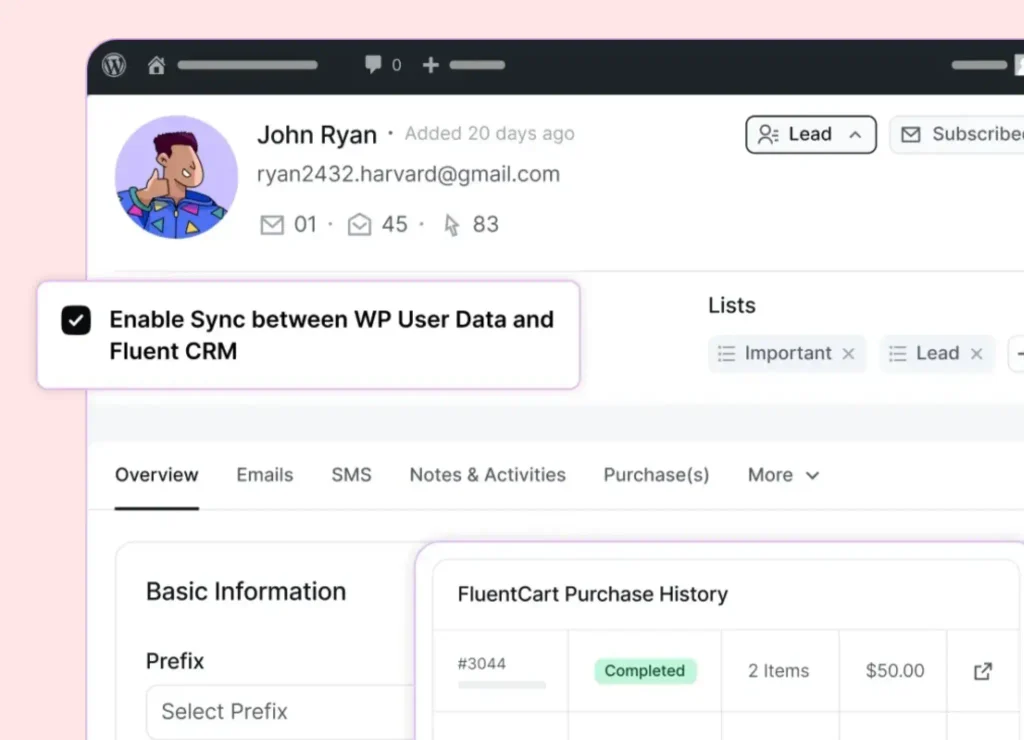Open the Notes & Activities tab
The image size is (1024, 740).
[487, 475]
